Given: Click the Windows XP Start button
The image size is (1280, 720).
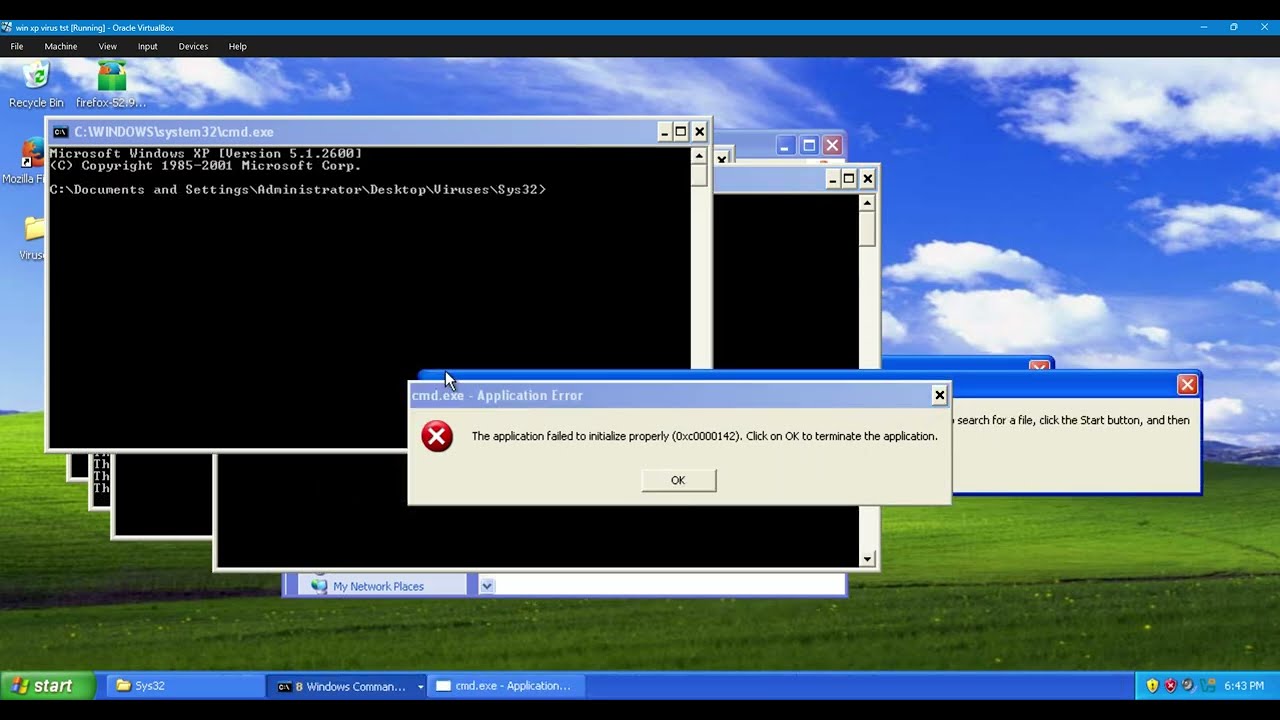Looking at the screenshot, I should coord(48,685).
